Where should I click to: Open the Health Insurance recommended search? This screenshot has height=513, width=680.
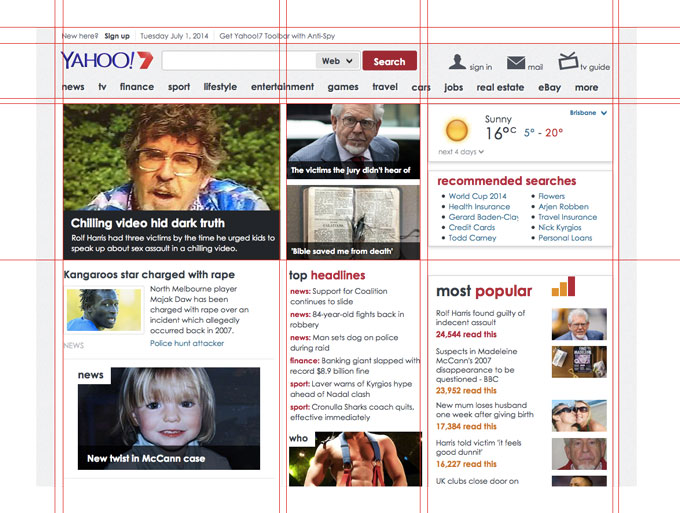point(479,206)
